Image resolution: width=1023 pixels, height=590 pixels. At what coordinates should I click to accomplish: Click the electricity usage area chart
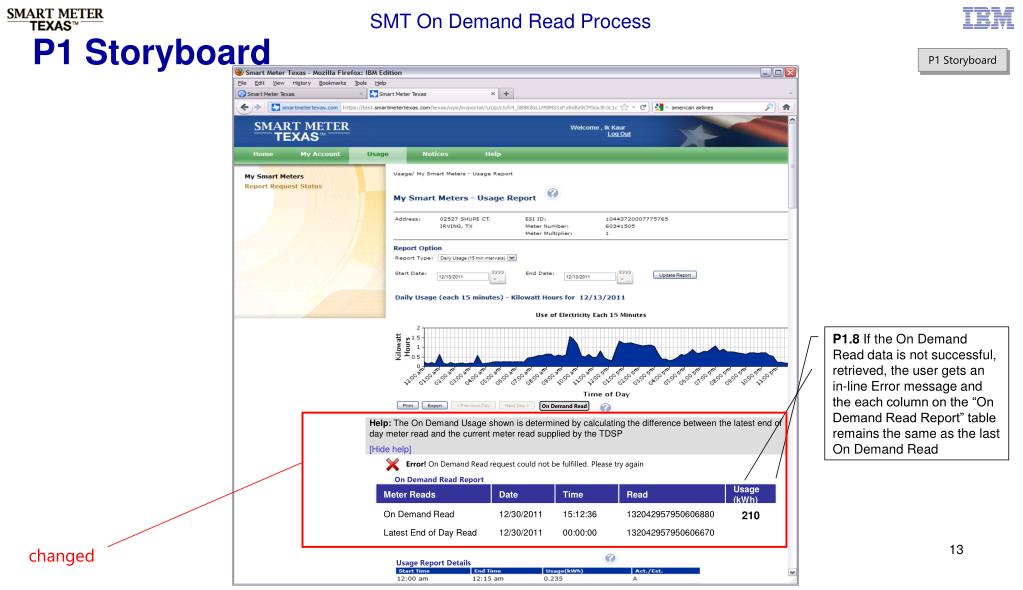pos(605,347)
